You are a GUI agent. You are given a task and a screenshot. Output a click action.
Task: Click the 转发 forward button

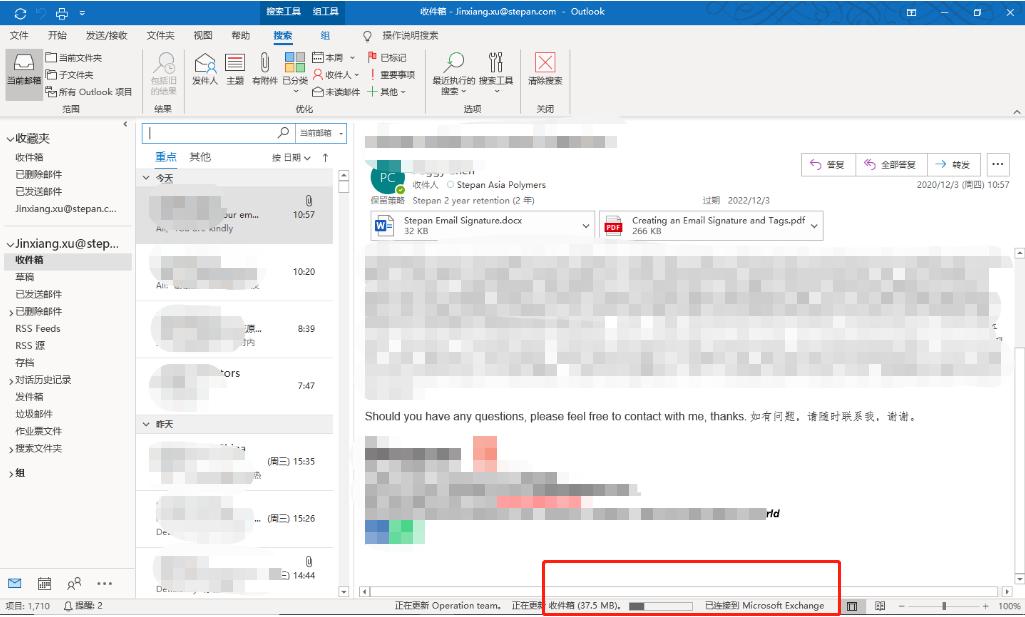950,163
